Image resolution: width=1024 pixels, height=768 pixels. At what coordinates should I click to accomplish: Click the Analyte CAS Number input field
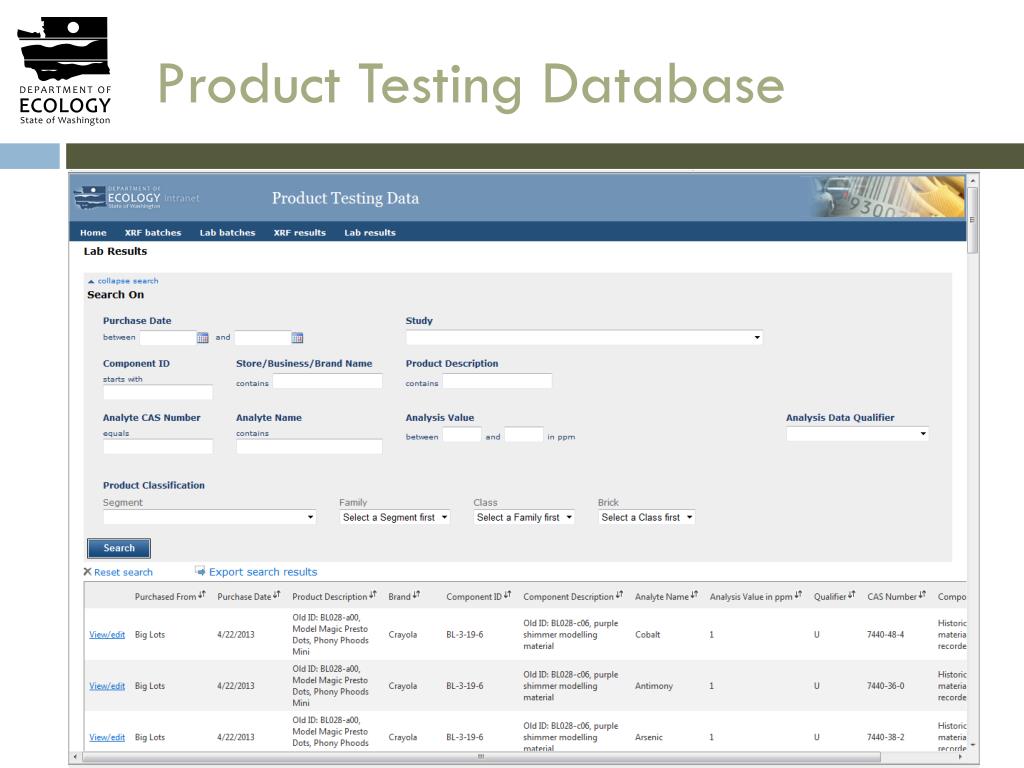pyautogui.click(x=158, y=447)
